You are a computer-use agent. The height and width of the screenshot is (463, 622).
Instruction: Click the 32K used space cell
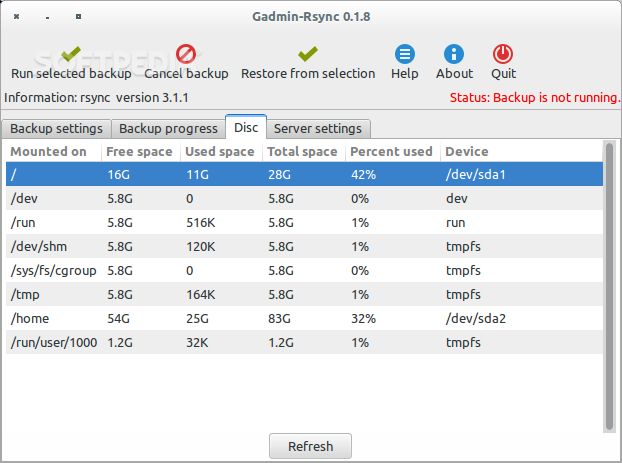coord(197,342)
